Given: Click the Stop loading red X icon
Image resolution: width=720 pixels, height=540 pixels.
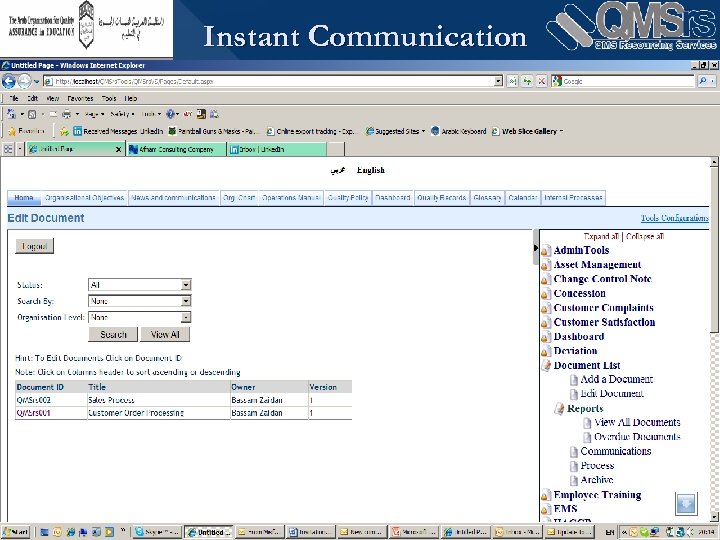Looking at the screenshot, I should [542, 81].
